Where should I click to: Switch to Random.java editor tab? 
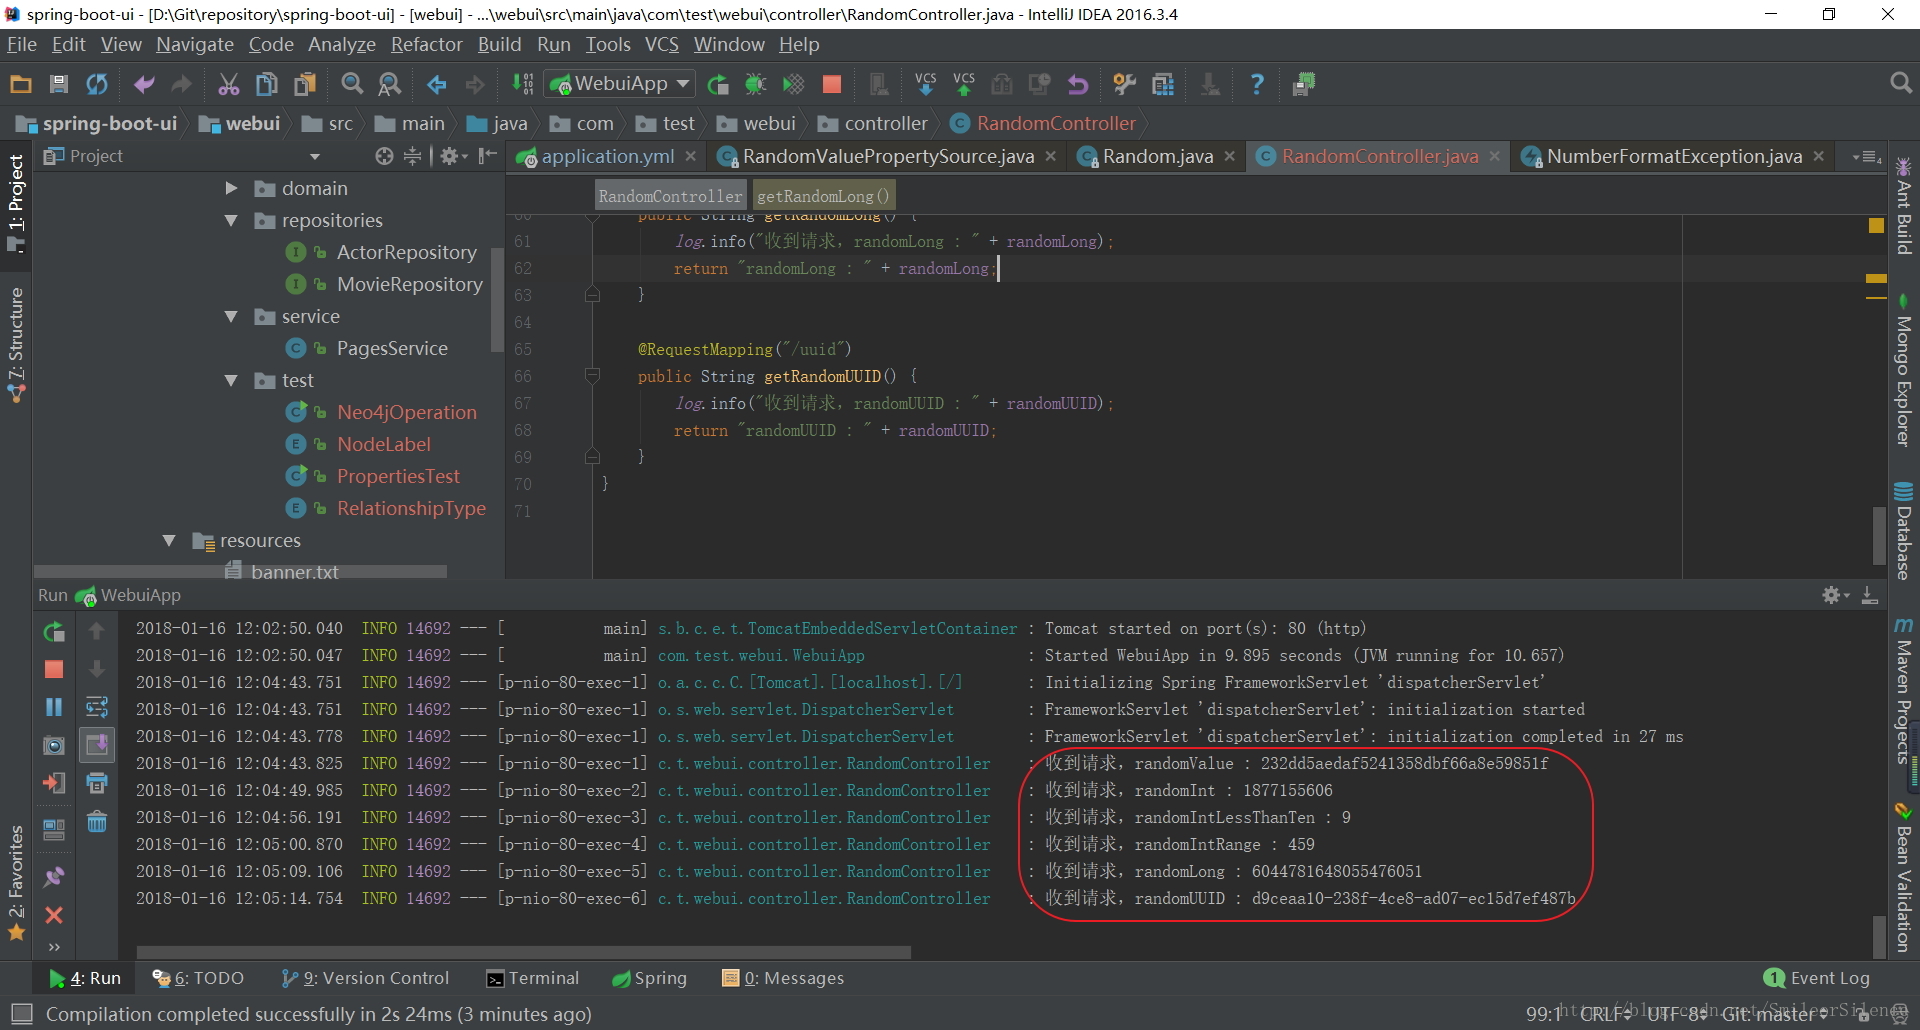1157,156
